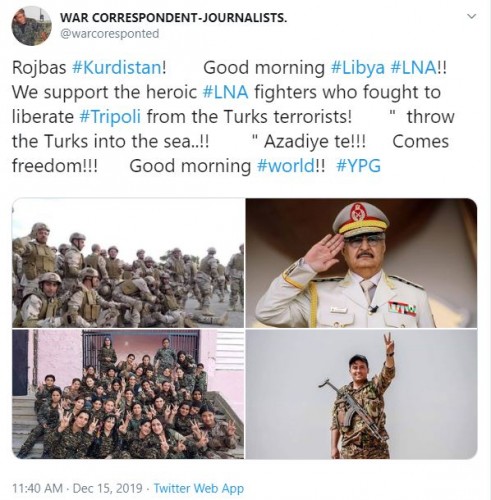Open the #YPG hashtag
Viewport: 491px width, 500px height.
[x=358, y=166]
